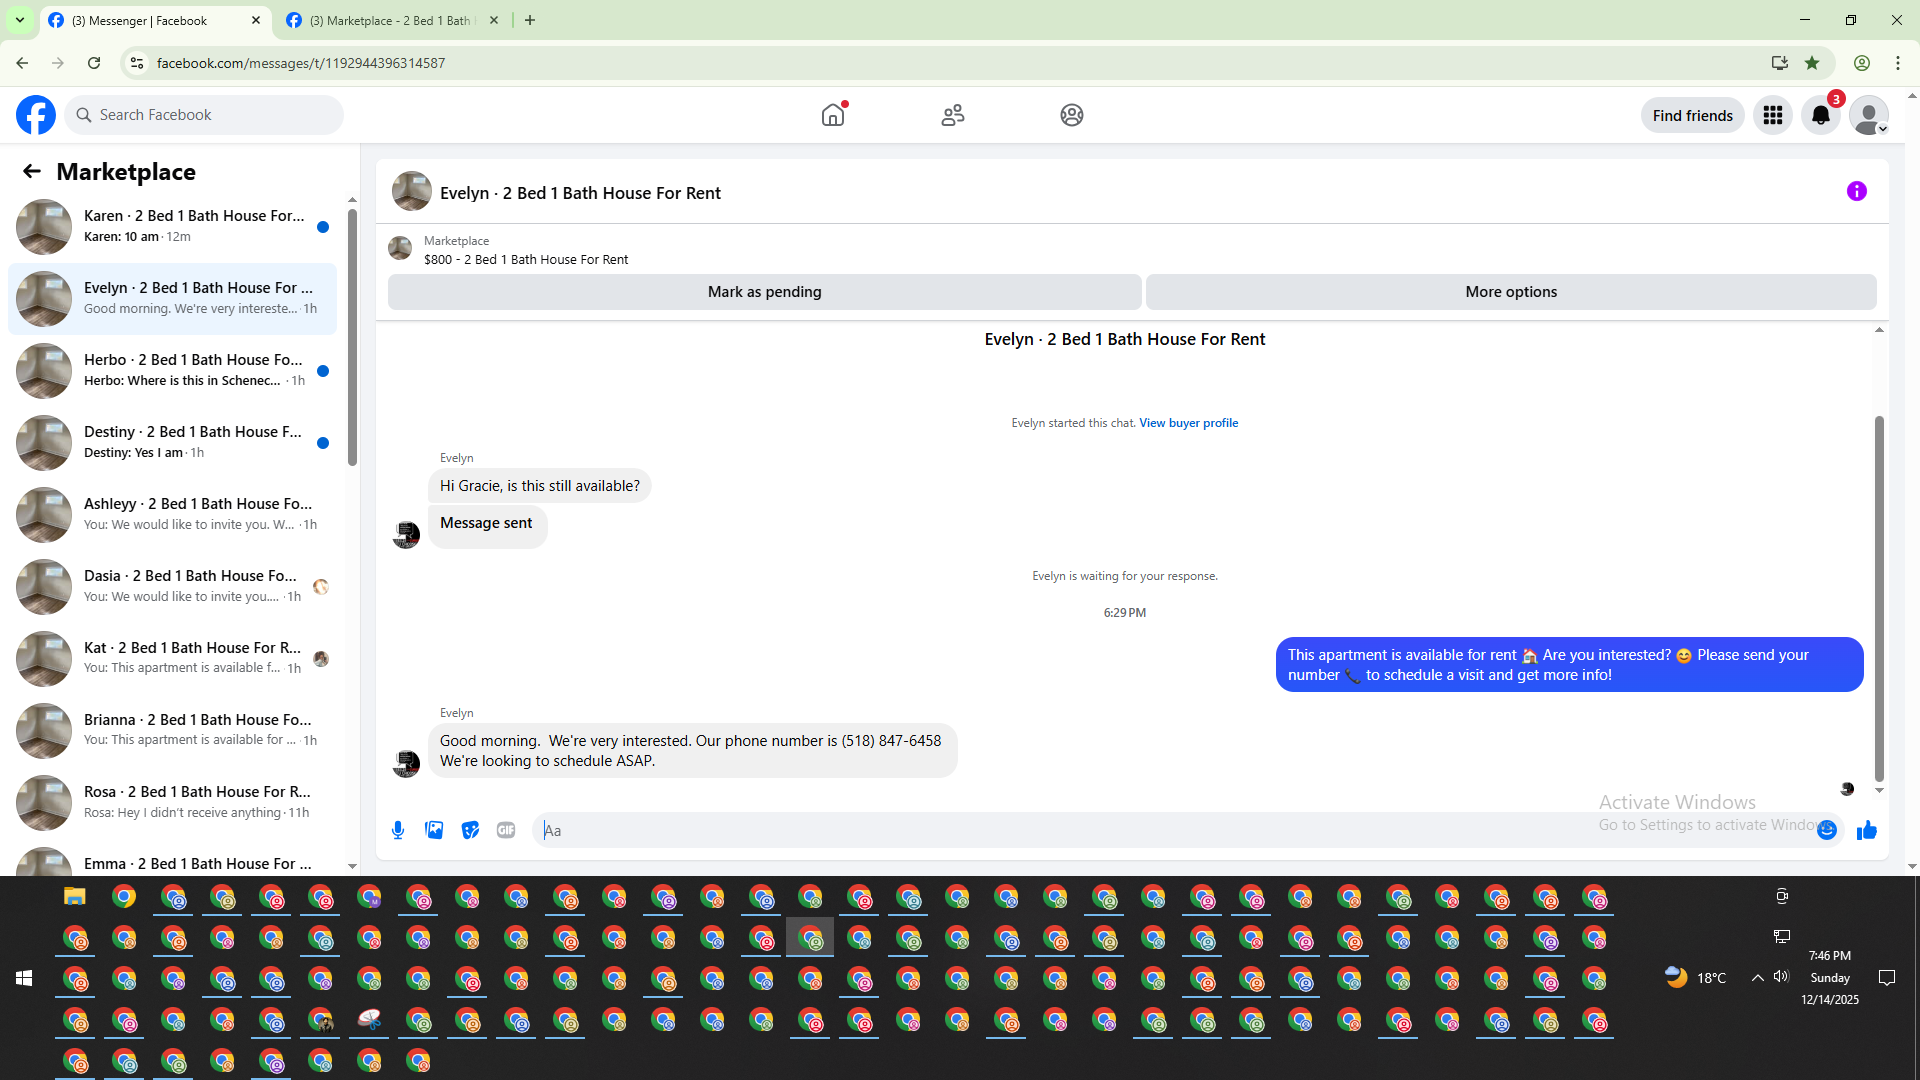Send a thumbs up like
This screenshot has height=1080, width=1920.
coord(1866,830)
